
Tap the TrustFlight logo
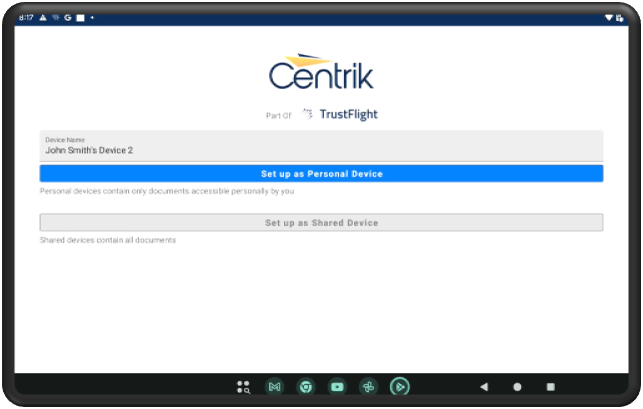click(340, 114)
